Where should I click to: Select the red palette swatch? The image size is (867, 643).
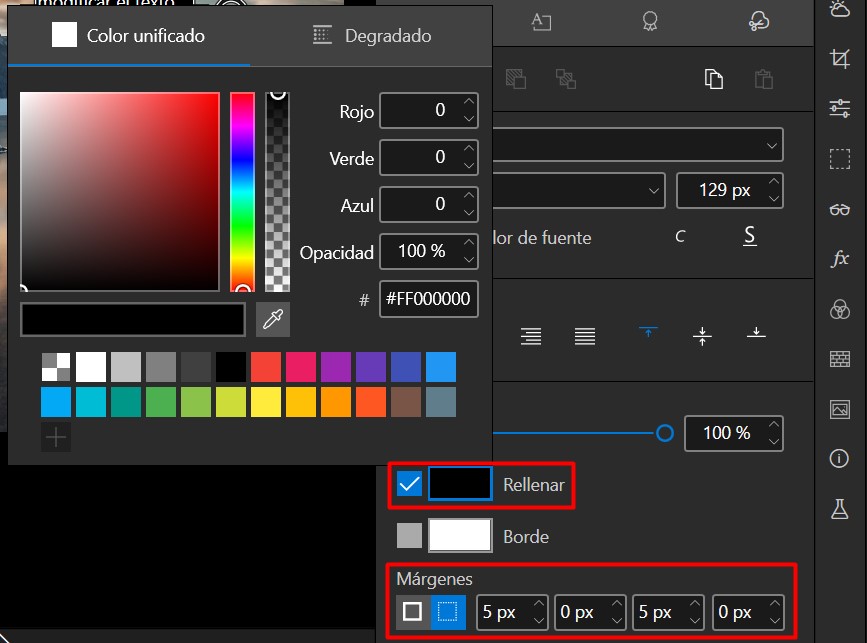[x=266, y=367]
